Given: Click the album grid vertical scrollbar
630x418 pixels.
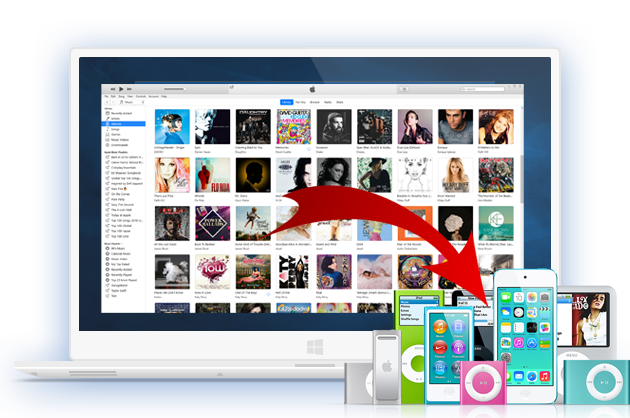Looking at the screenshot, I should pos(522,179).
